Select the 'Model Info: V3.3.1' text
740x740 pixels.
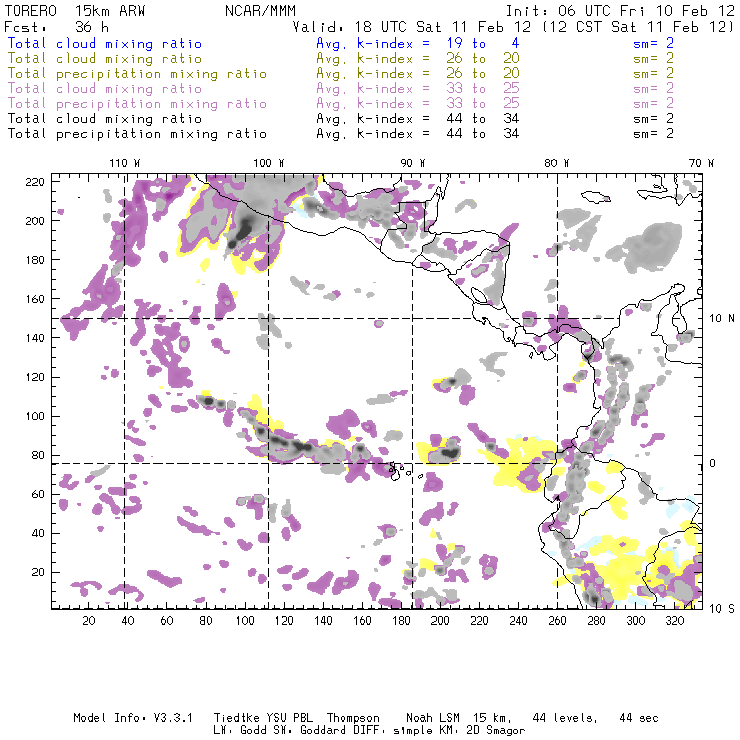click(x=133, y=718)
